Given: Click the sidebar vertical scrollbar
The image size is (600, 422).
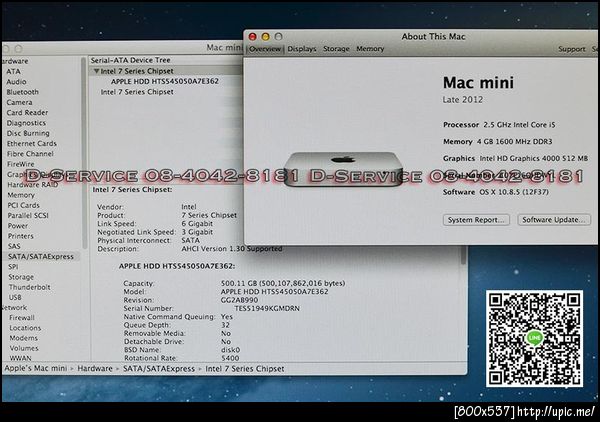Looking at the screenshot, I should [84, 153].
